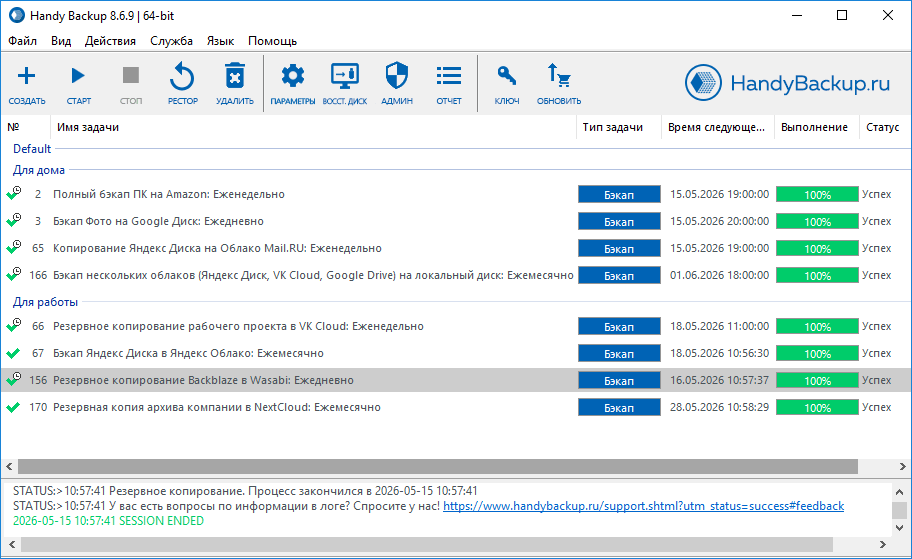912x559 pixels.
Task: Click Успех status of task 67
Action: click(x=877, y=353)
